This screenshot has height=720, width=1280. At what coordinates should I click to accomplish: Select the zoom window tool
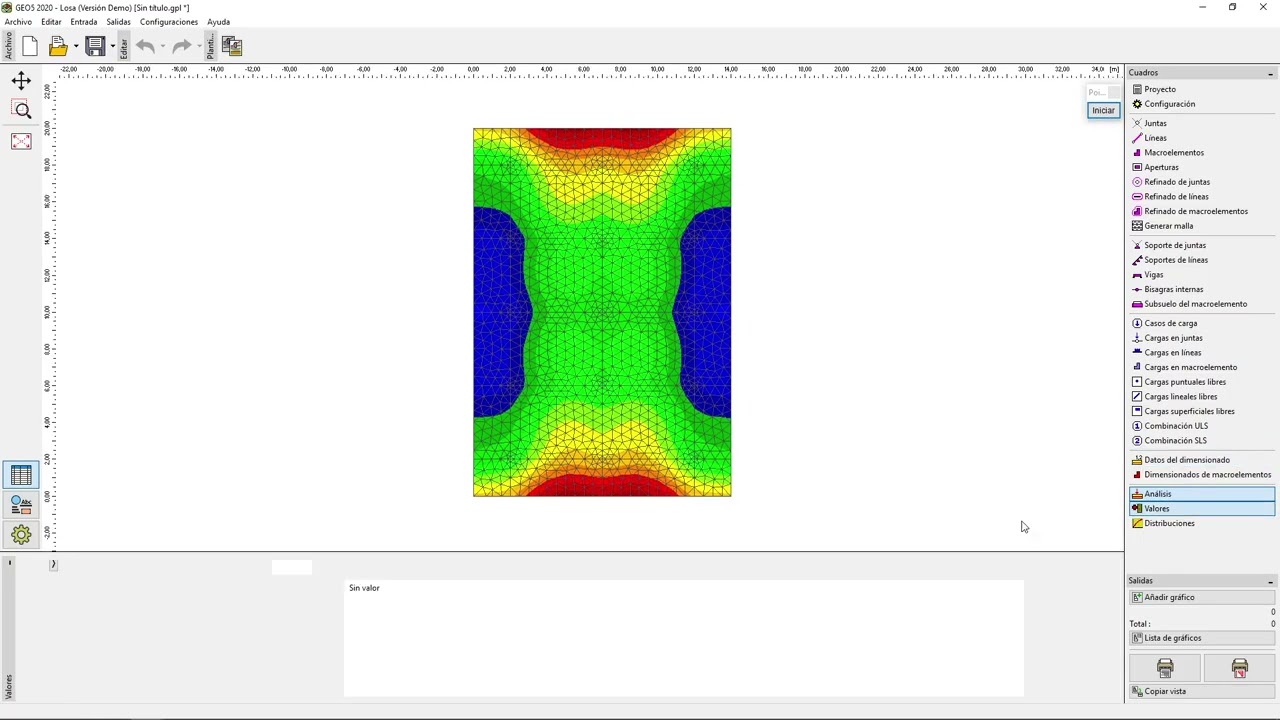(21, 110)
